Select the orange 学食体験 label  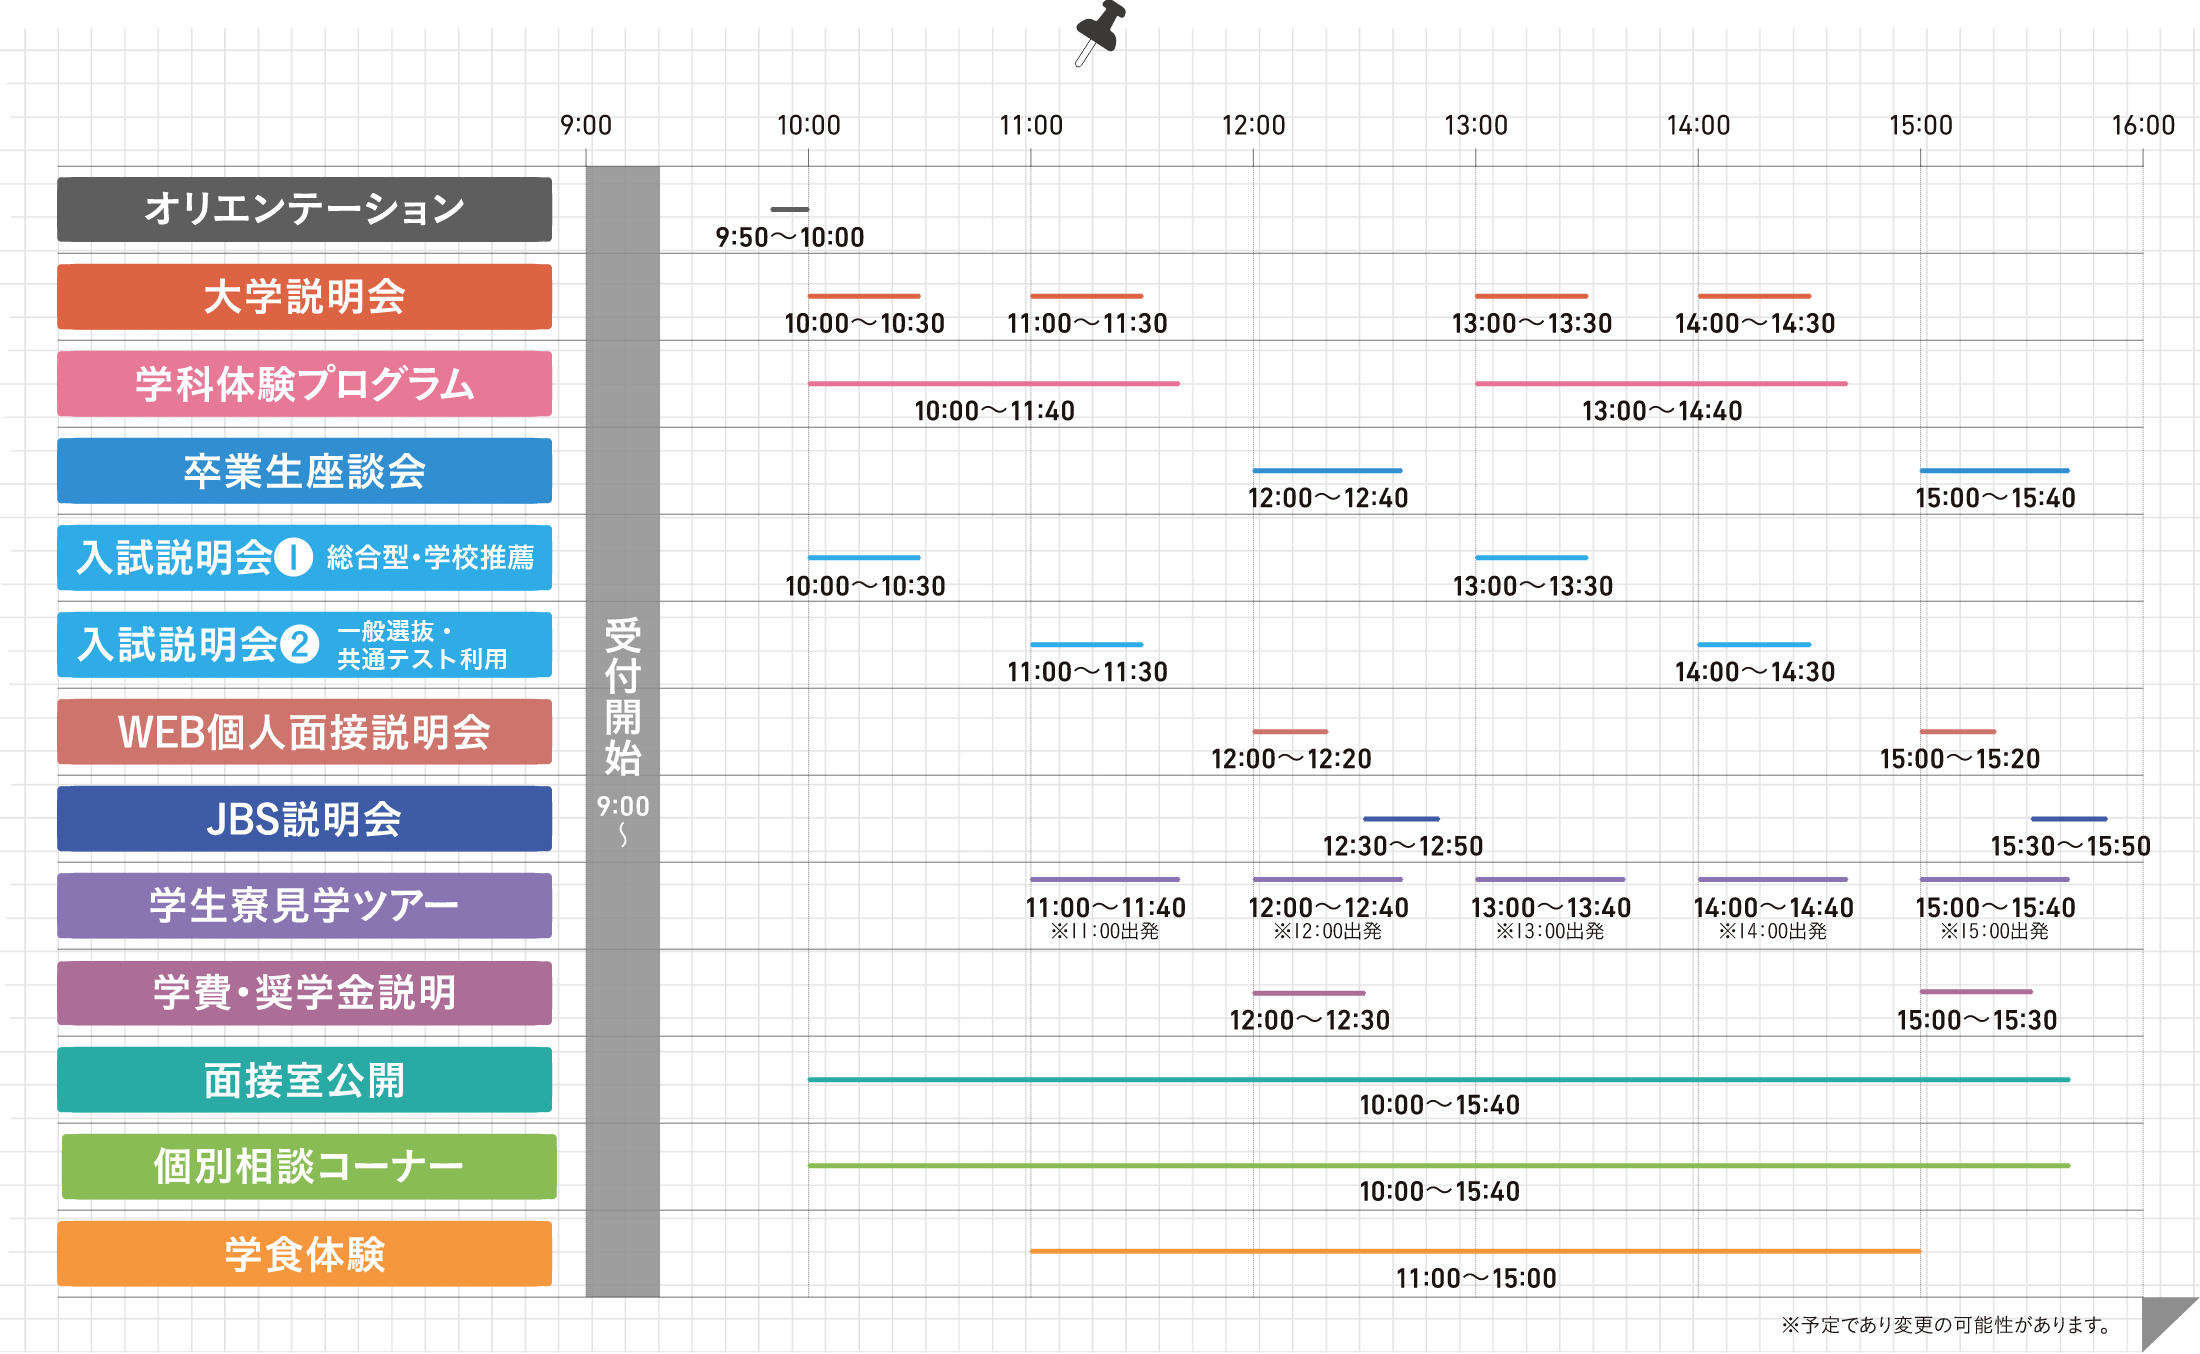click(x=304, y=1254)
